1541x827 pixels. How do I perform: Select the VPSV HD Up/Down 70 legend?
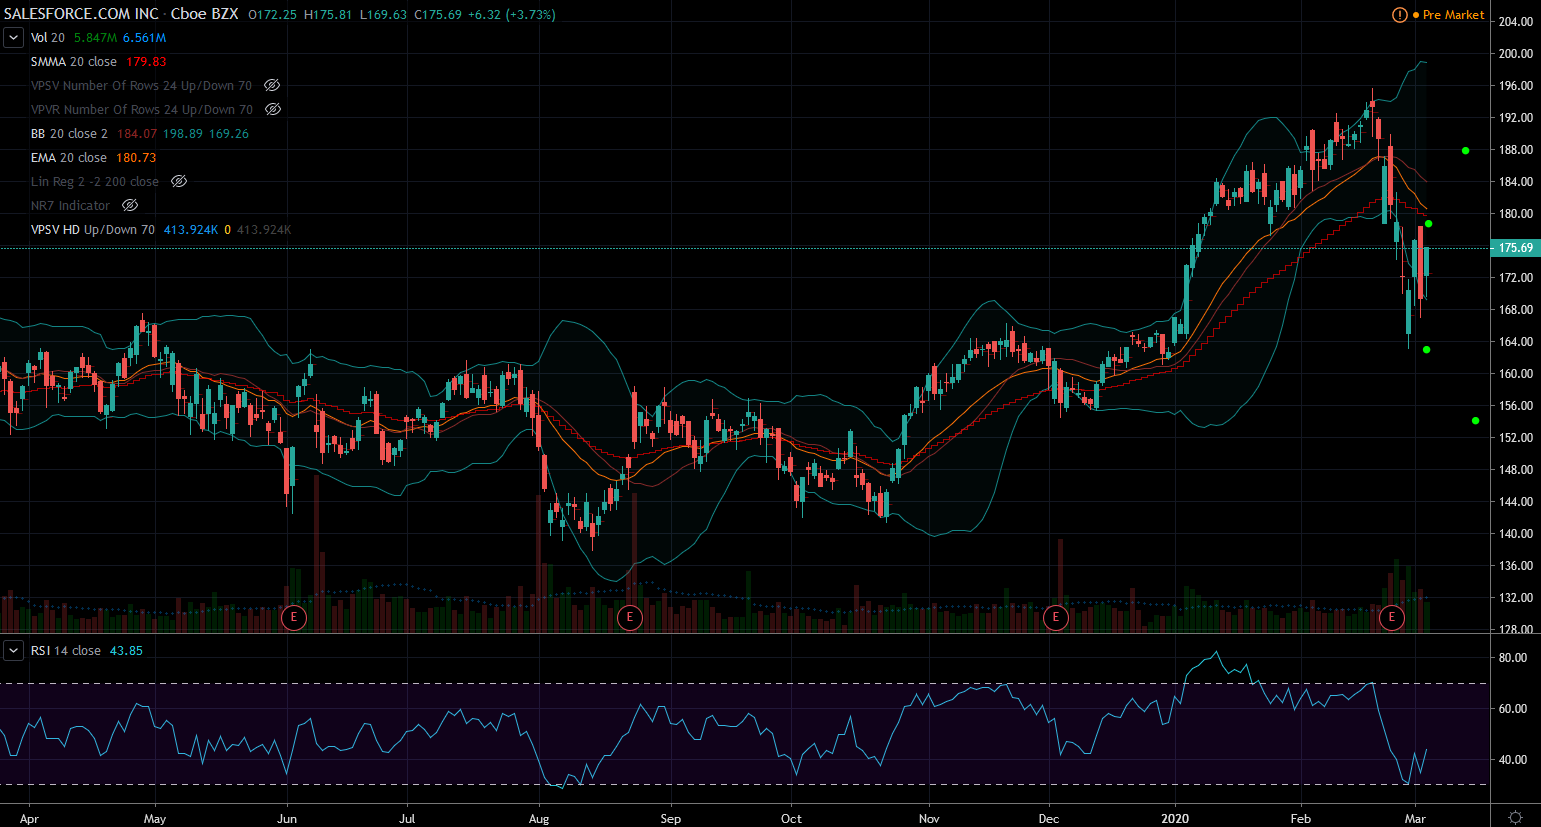click(x=93, y=230)
